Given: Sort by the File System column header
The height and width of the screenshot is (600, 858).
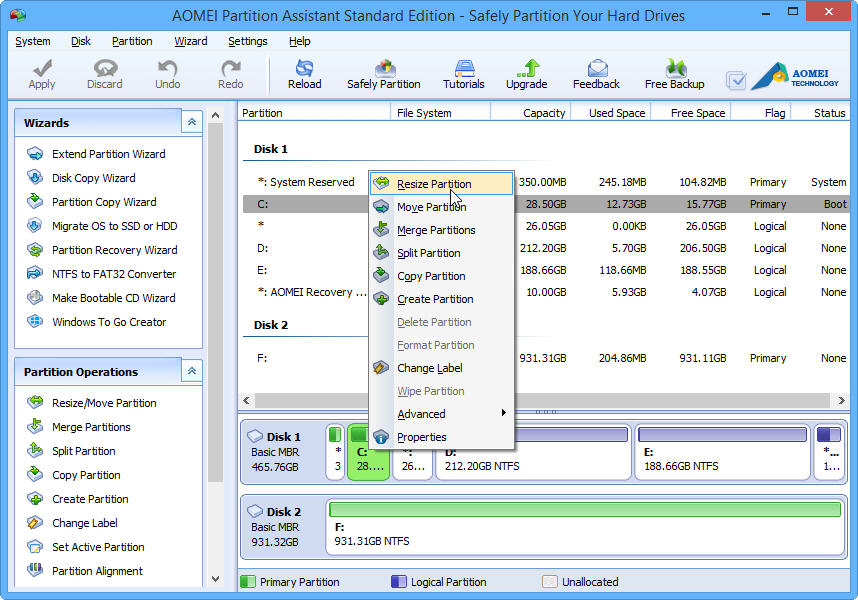Looking at the screenshot, I should click(440, 113).
